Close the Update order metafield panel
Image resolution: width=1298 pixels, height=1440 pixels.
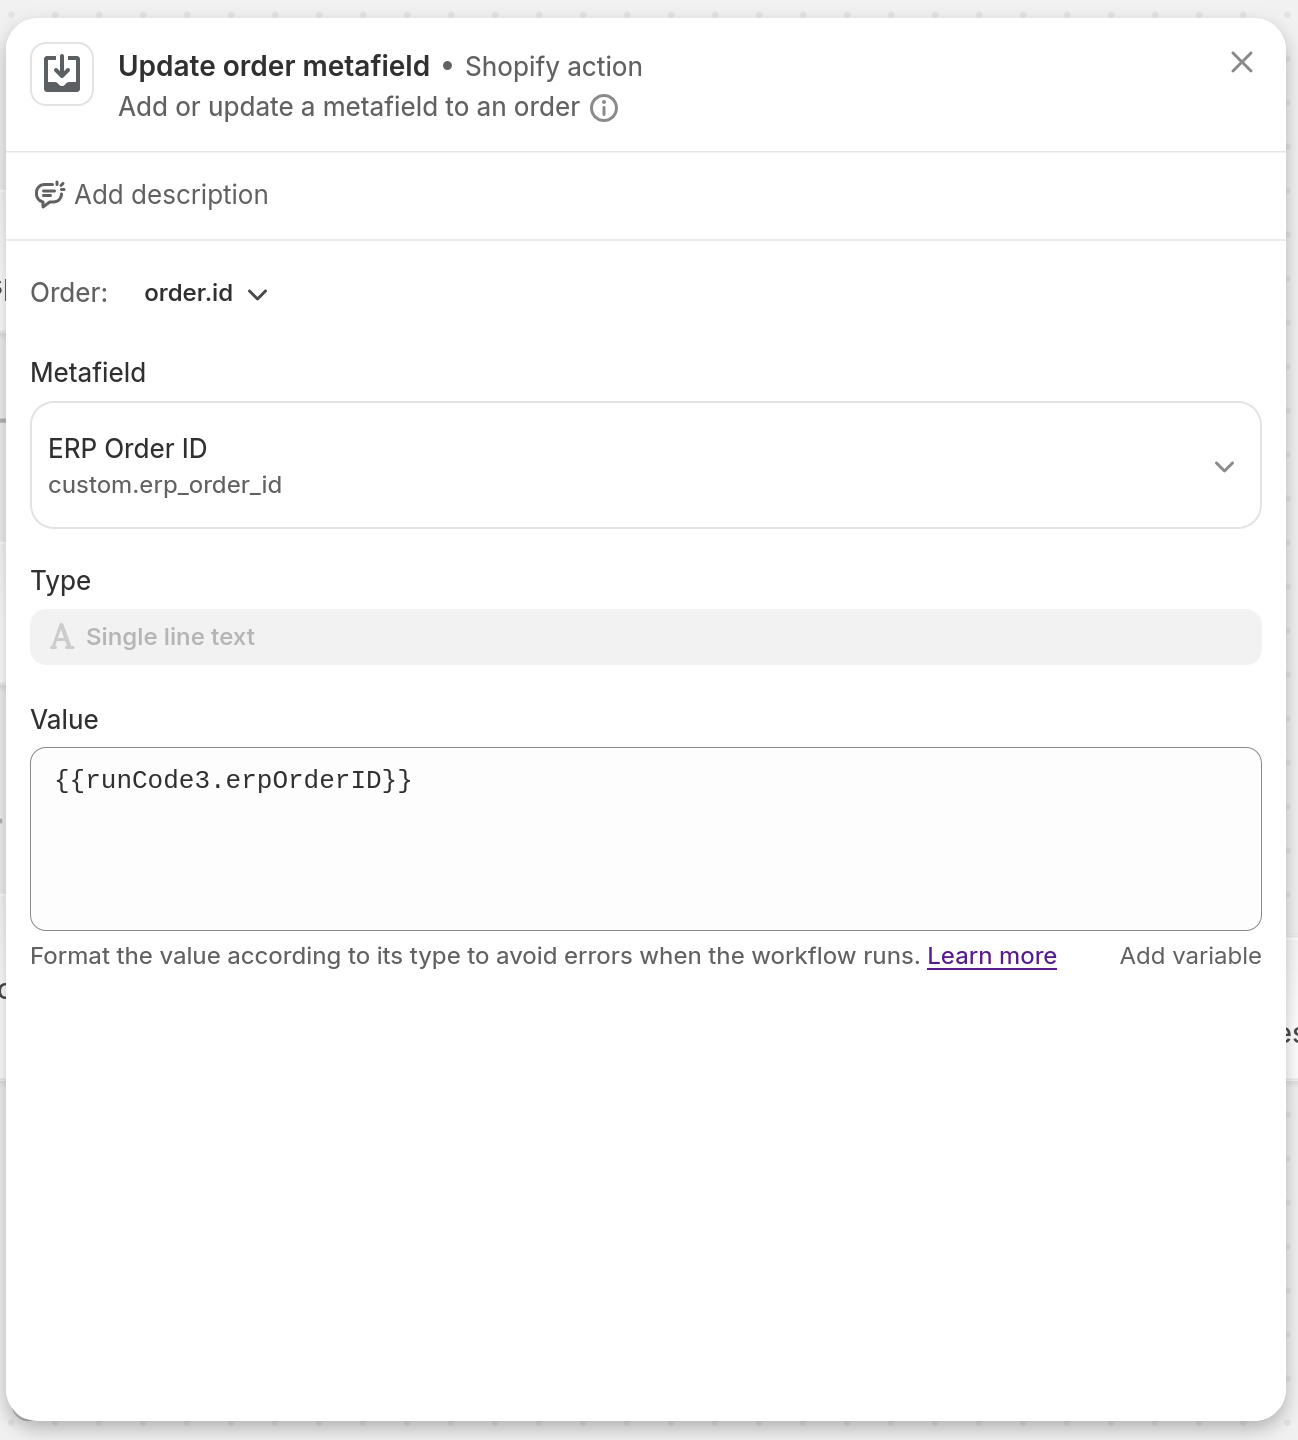click(1241, 62)
